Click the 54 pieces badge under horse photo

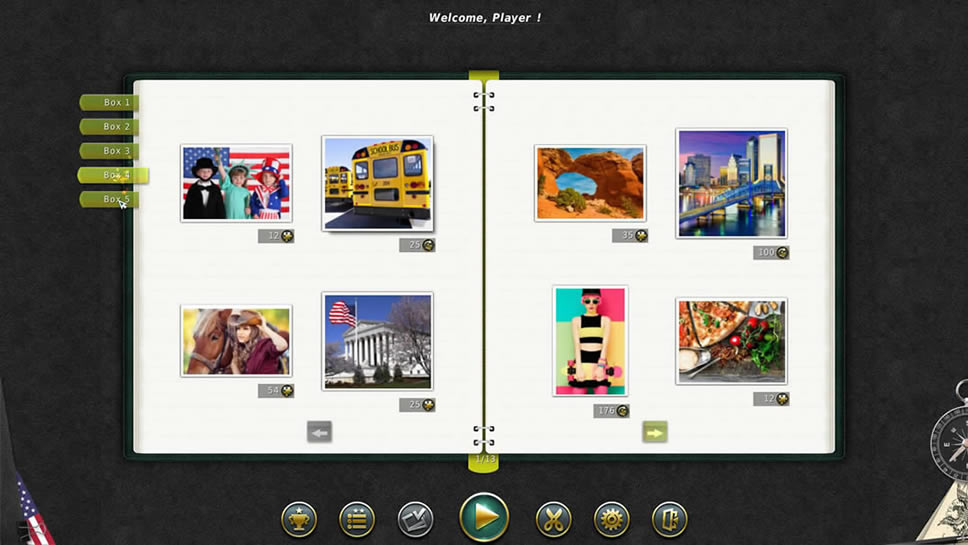(x=276, y=391)
